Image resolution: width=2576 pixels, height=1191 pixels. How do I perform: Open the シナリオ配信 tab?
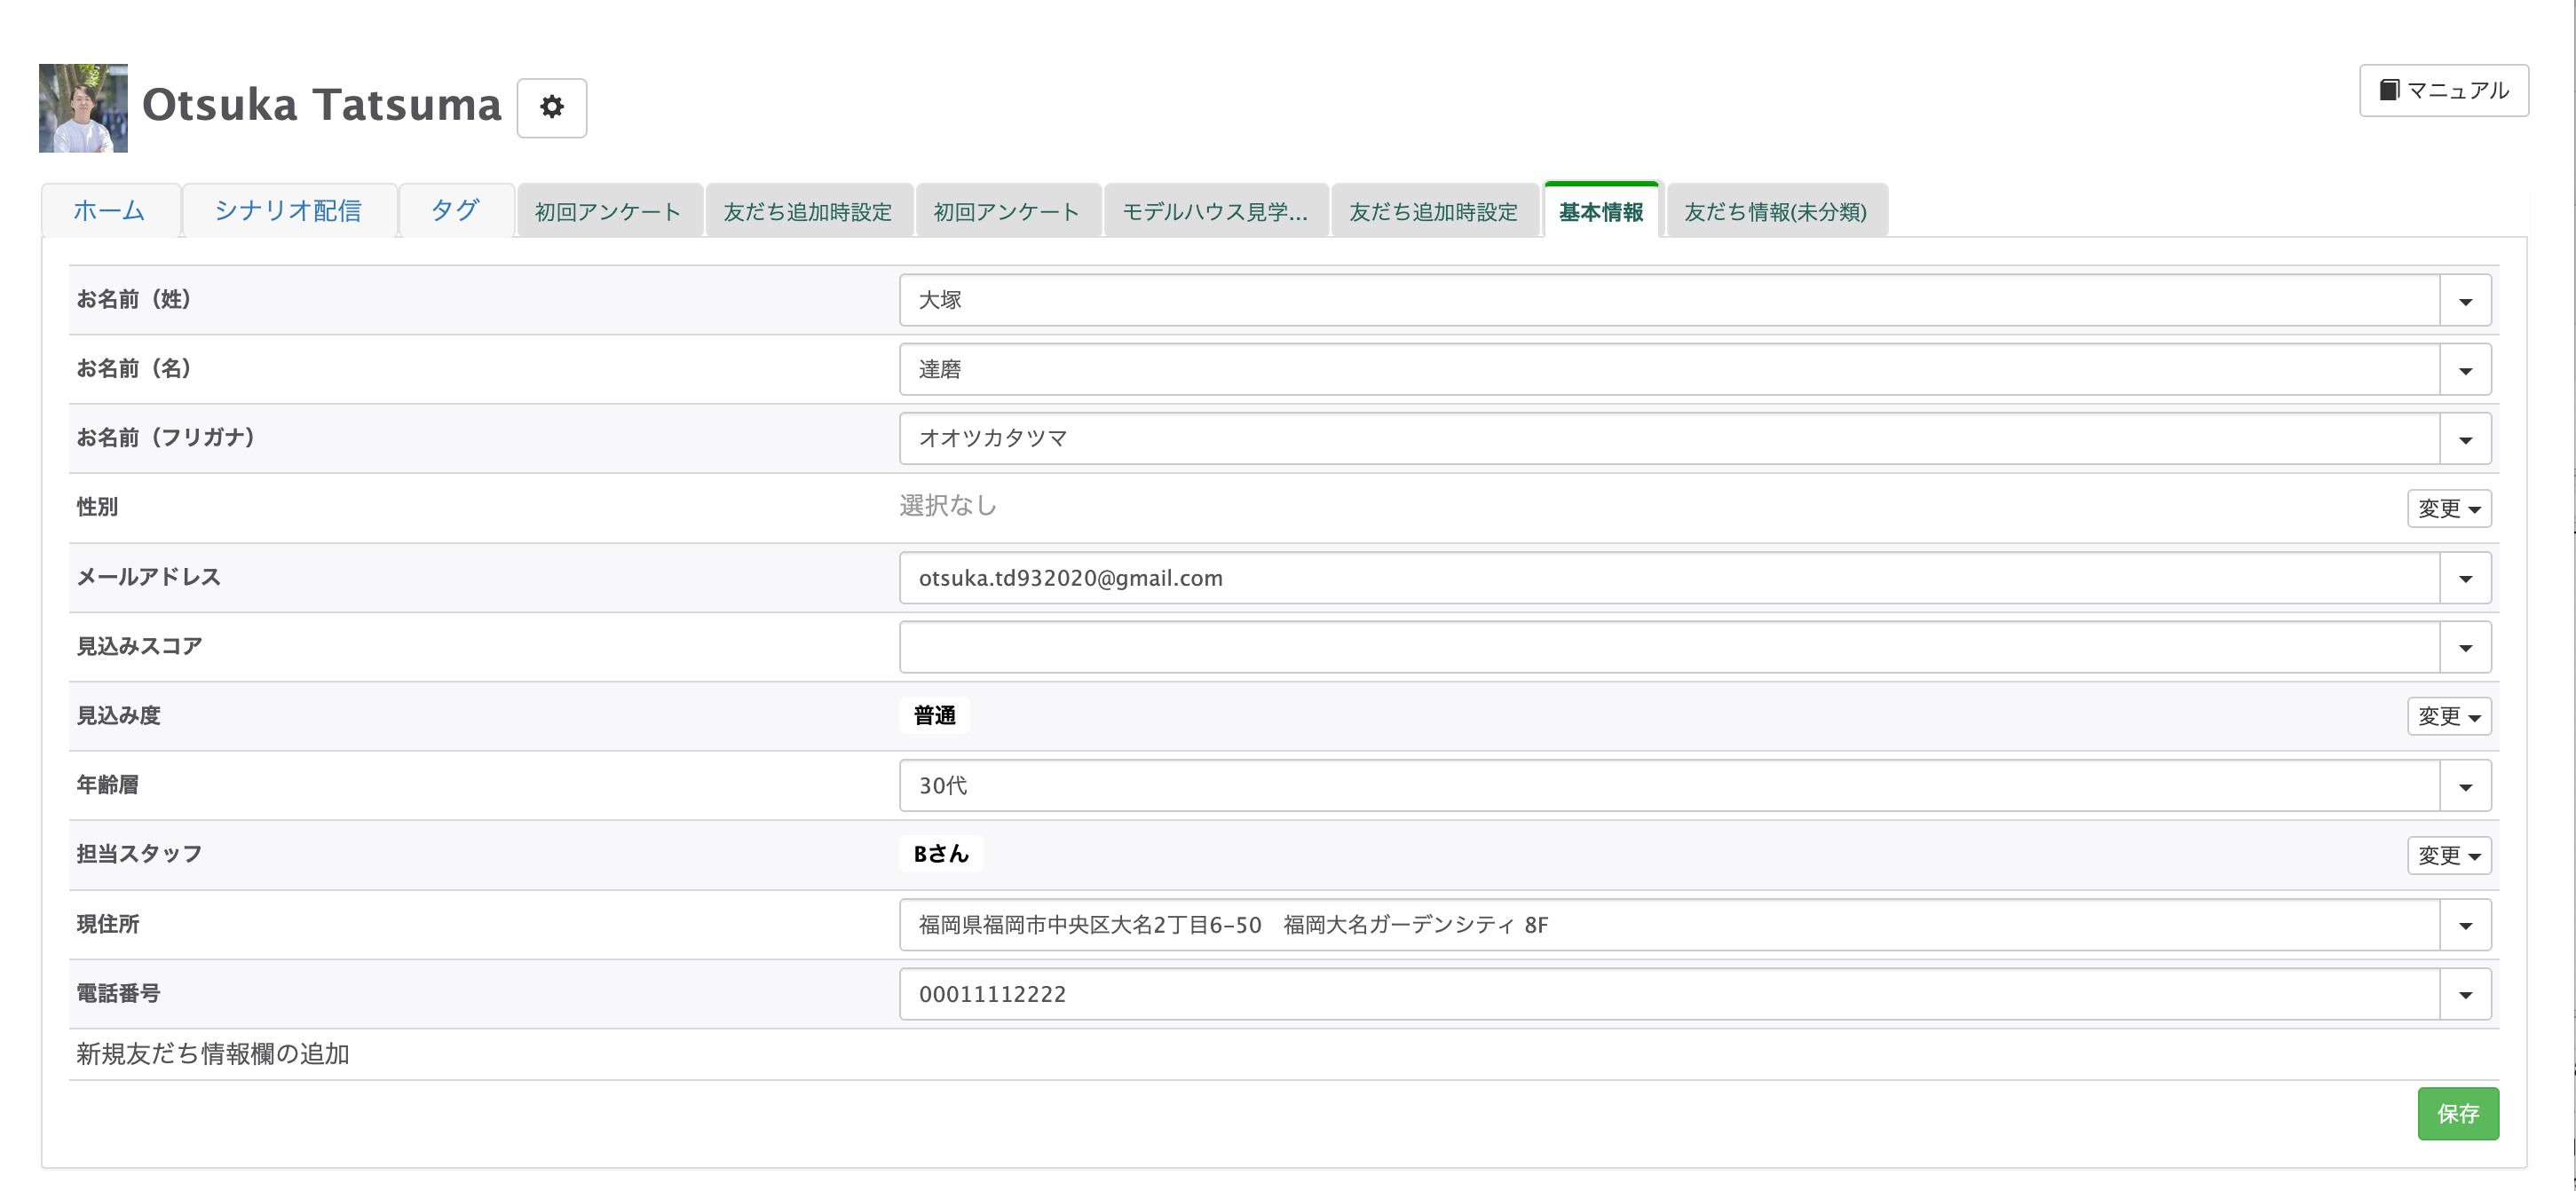288,211
